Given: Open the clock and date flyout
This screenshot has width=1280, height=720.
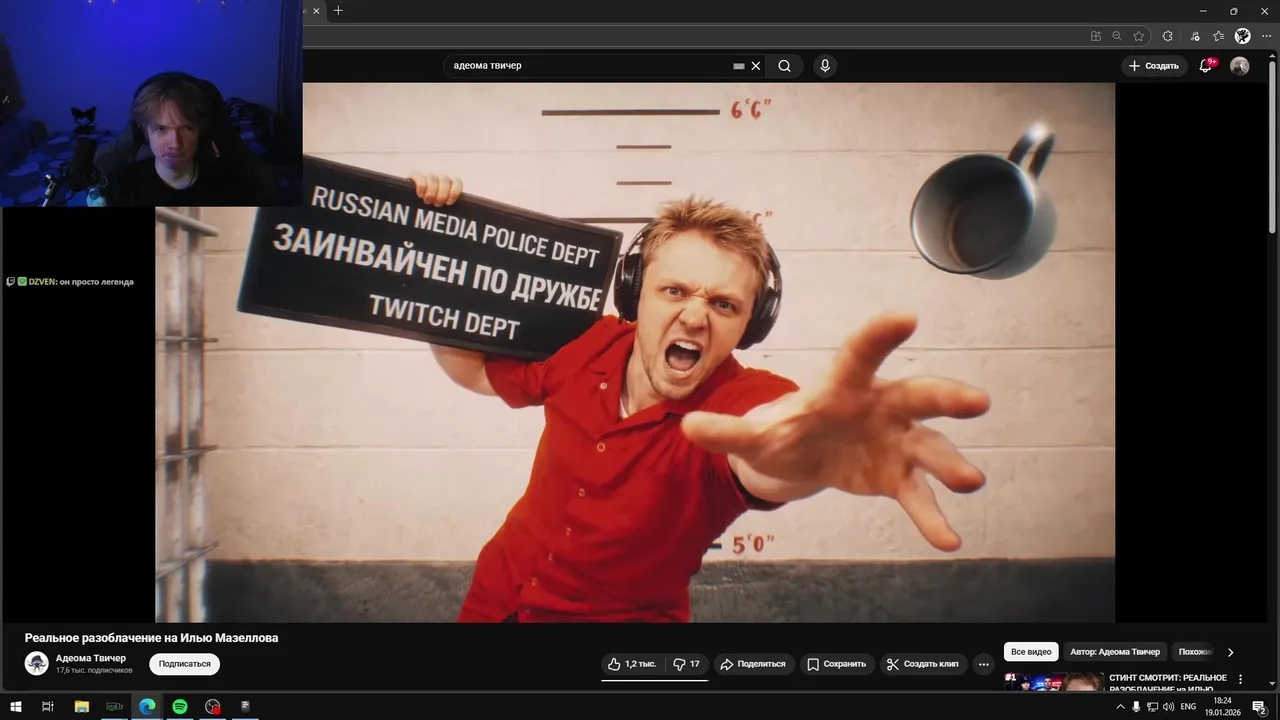Looking at the screenshot, I should click(1221, 706).
